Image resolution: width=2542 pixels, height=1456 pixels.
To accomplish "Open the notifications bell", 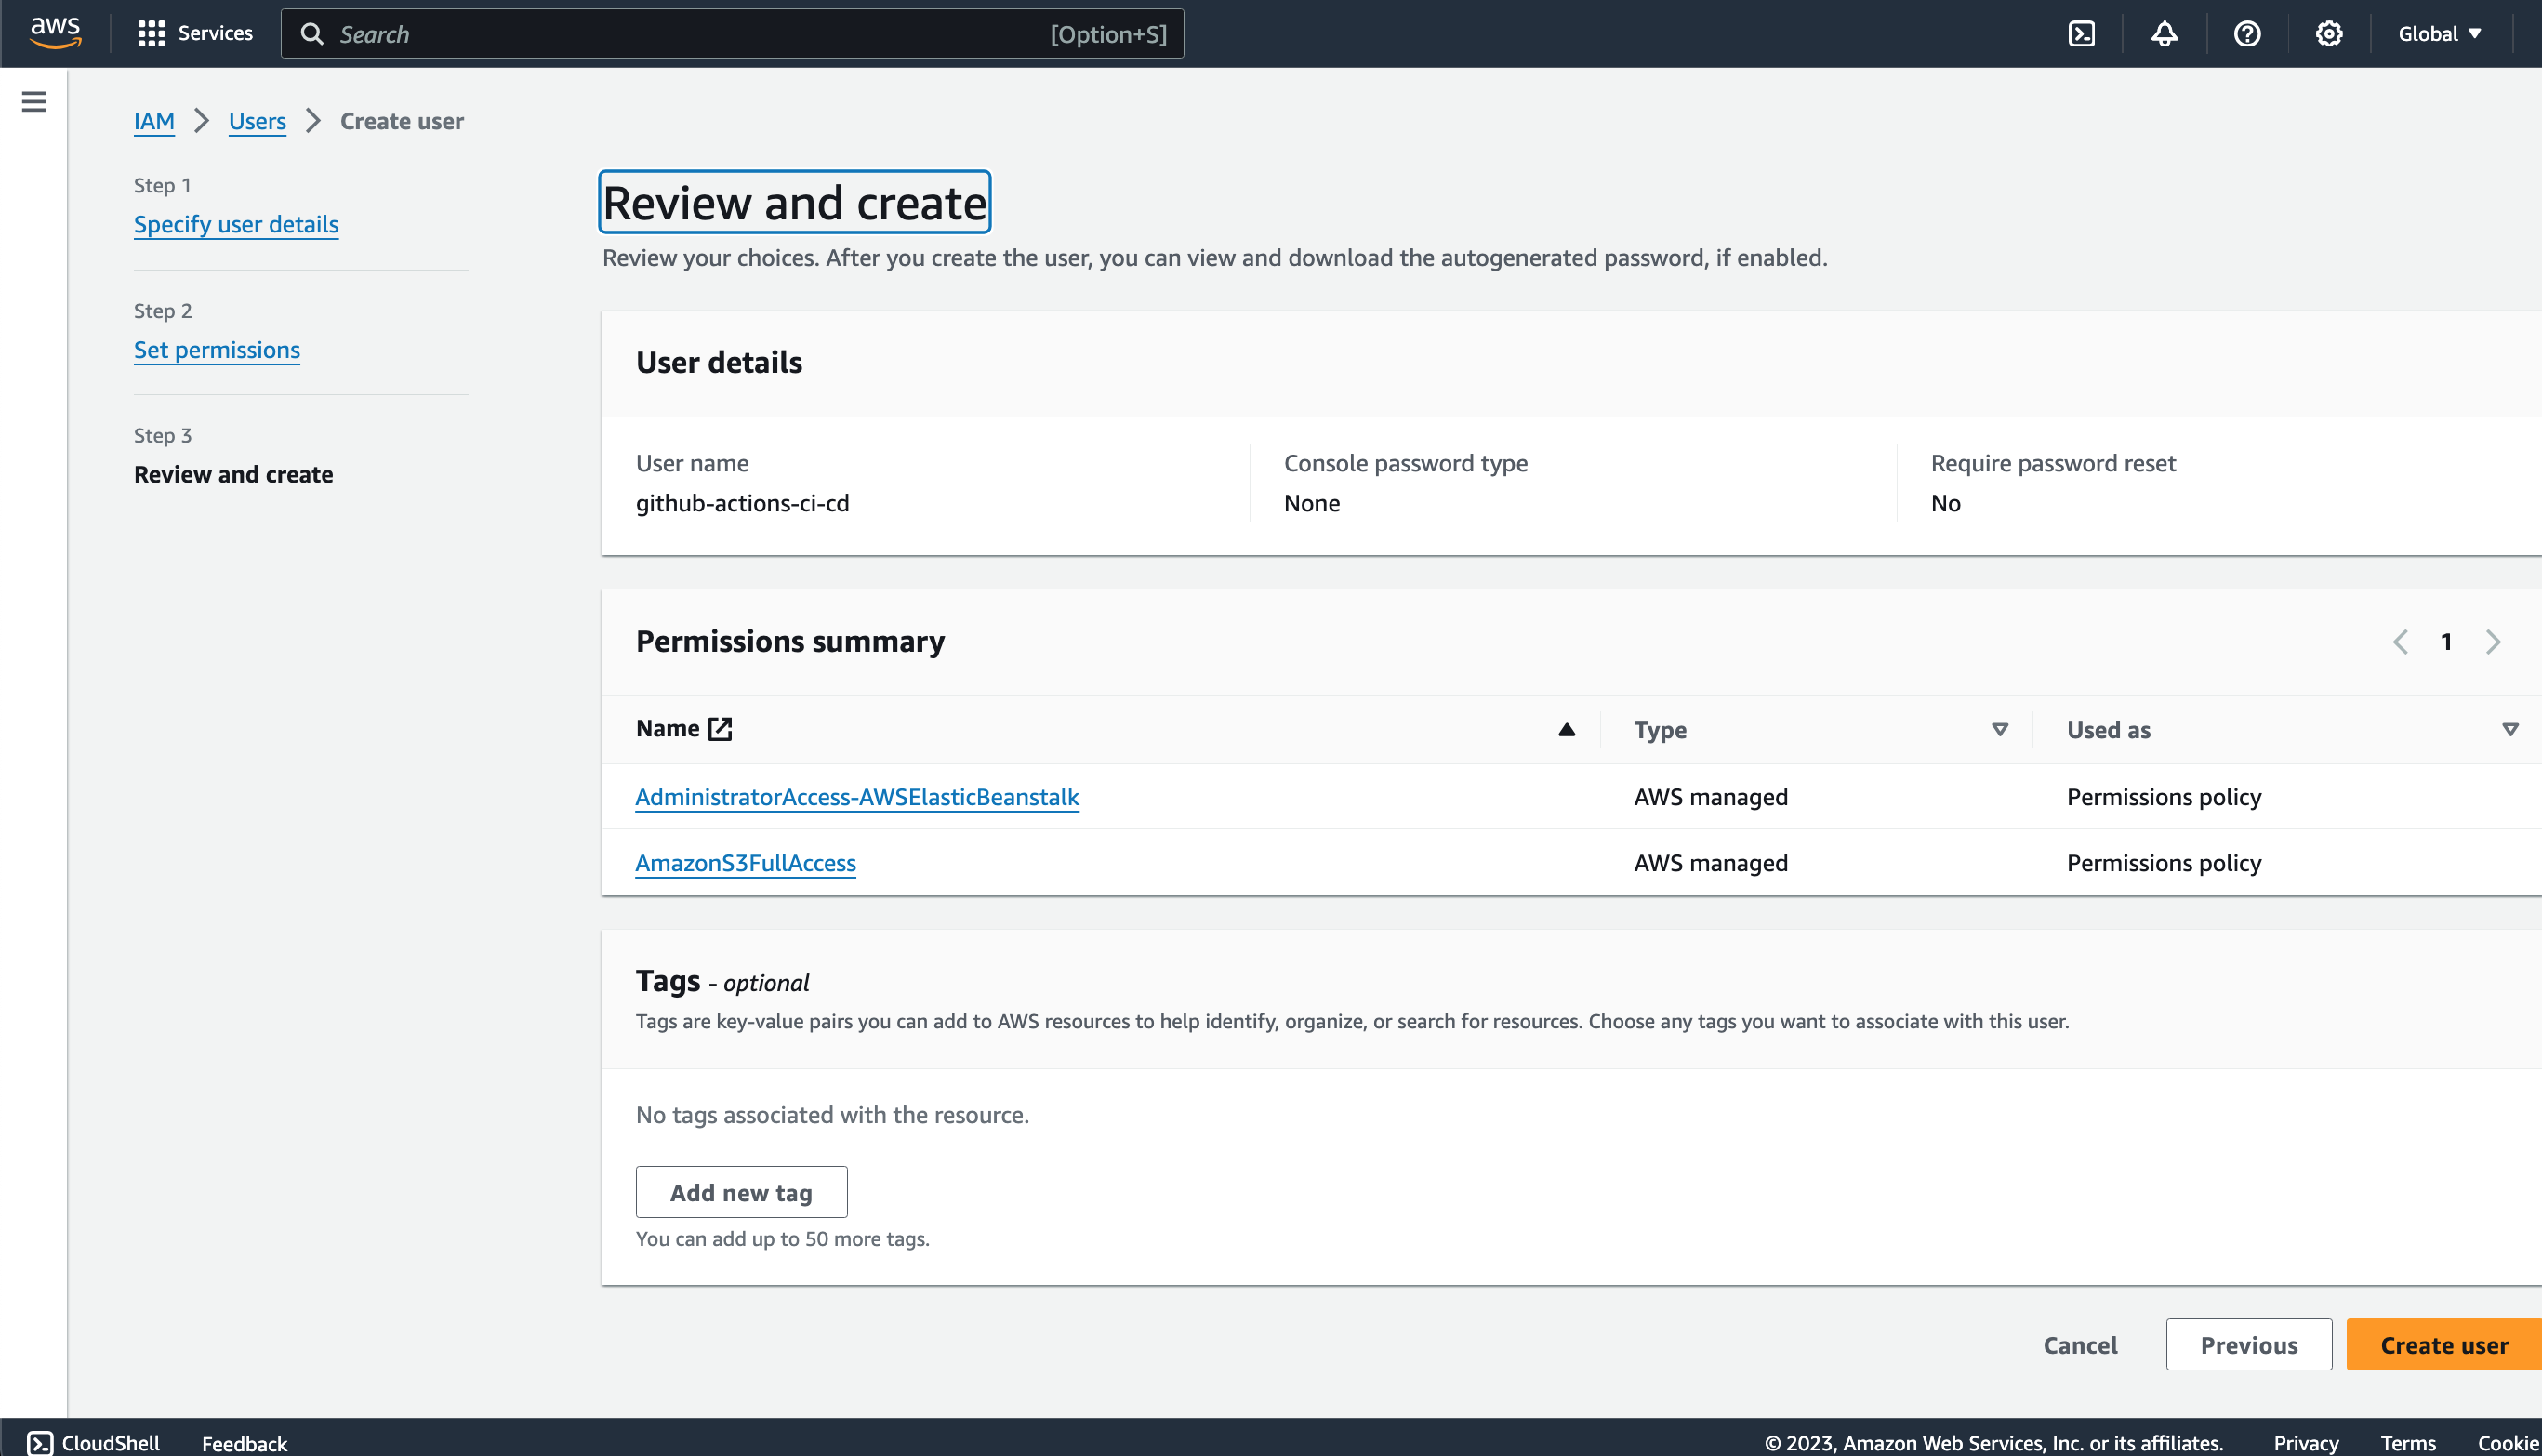I will [2164, 34].
